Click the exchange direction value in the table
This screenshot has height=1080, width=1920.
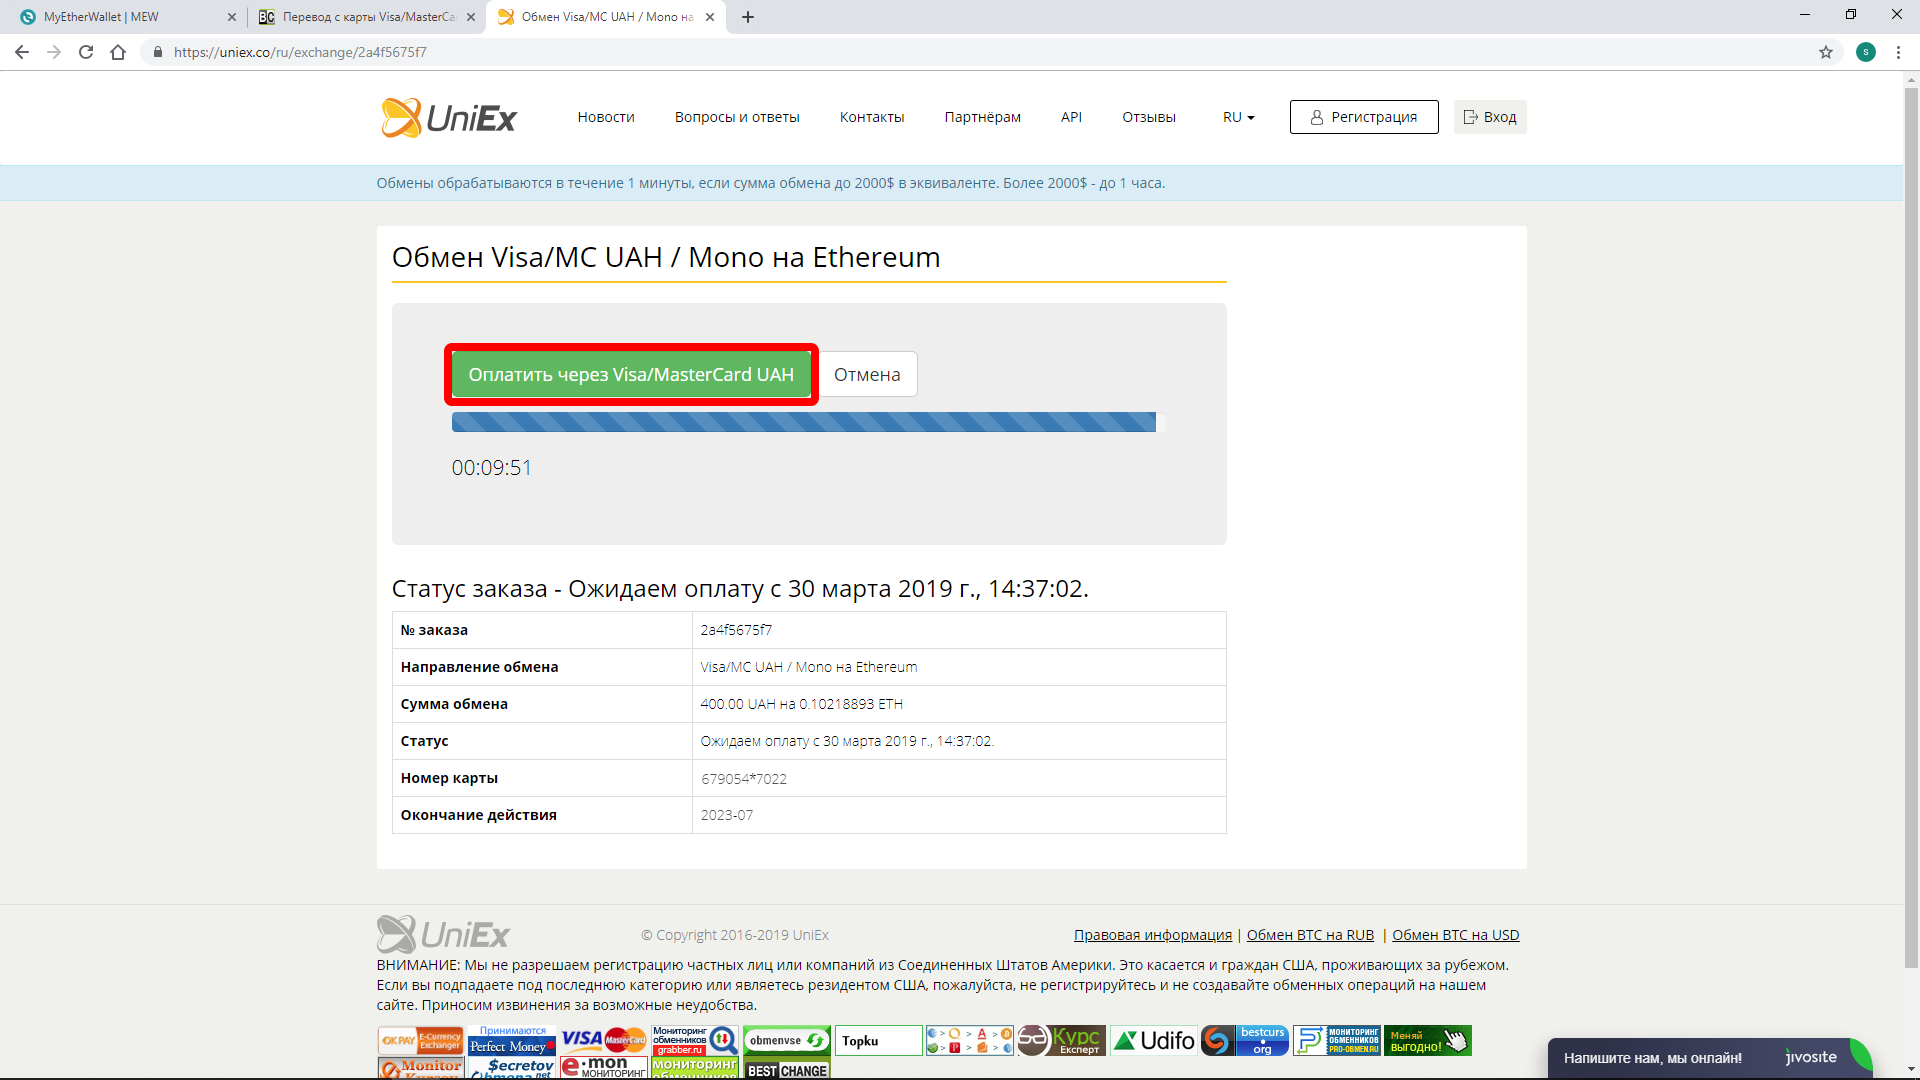point(808,667)
